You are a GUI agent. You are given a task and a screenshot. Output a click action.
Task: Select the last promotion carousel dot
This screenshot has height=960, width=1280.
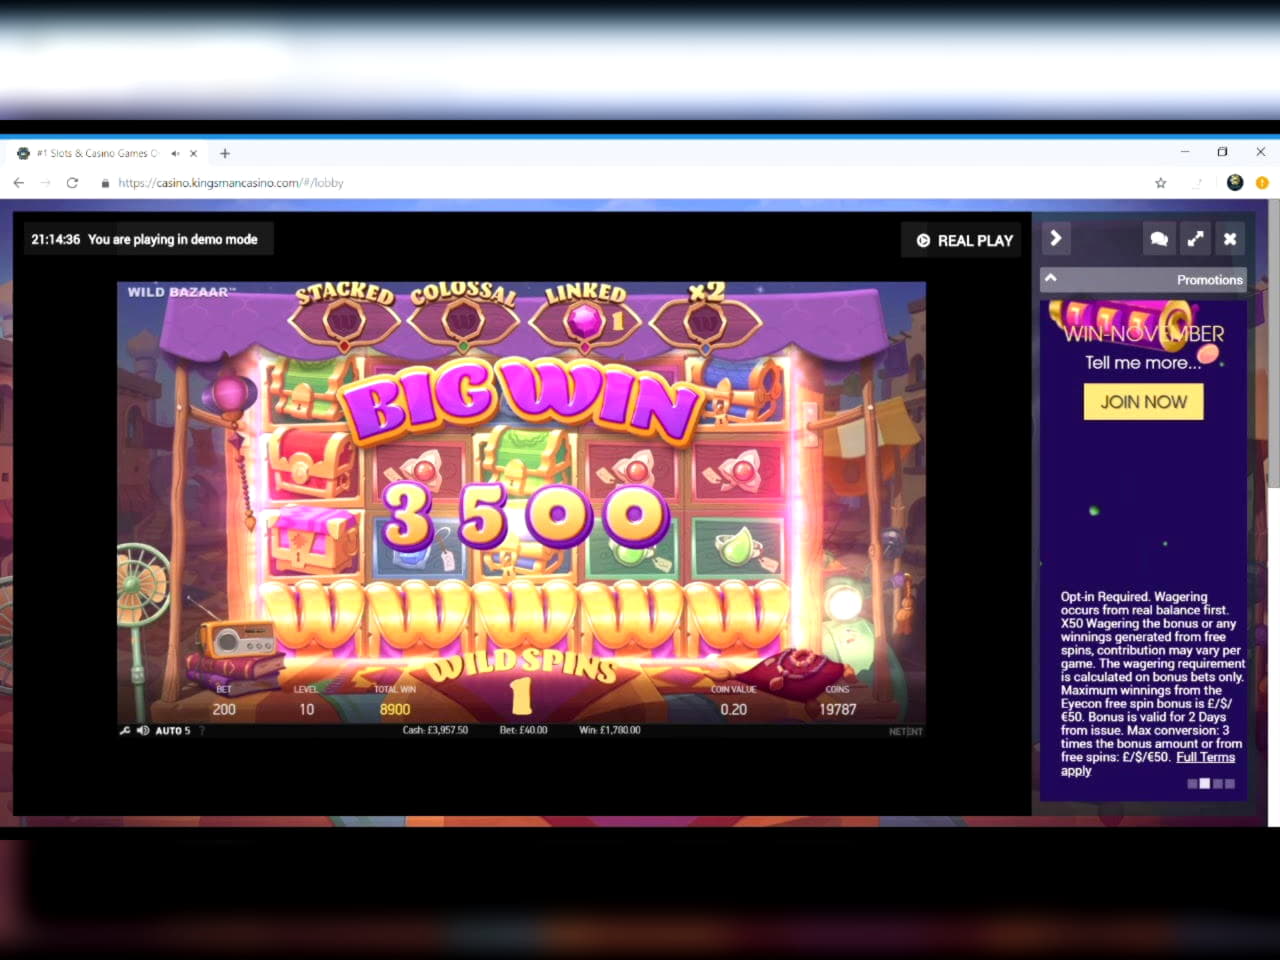pos(1230,784)
